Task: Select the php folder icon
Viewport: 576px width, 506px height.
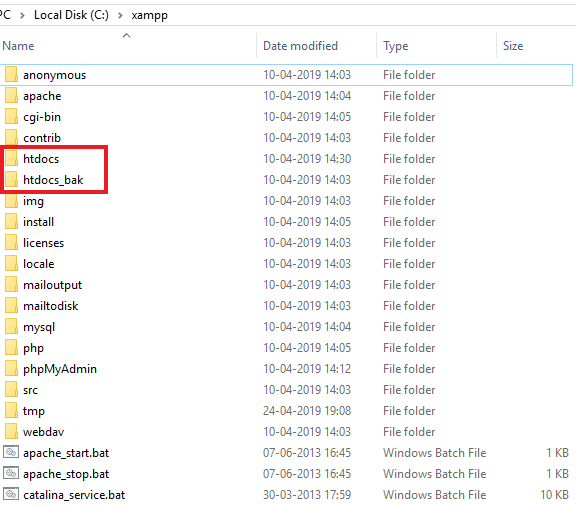Action: point(11,347)
